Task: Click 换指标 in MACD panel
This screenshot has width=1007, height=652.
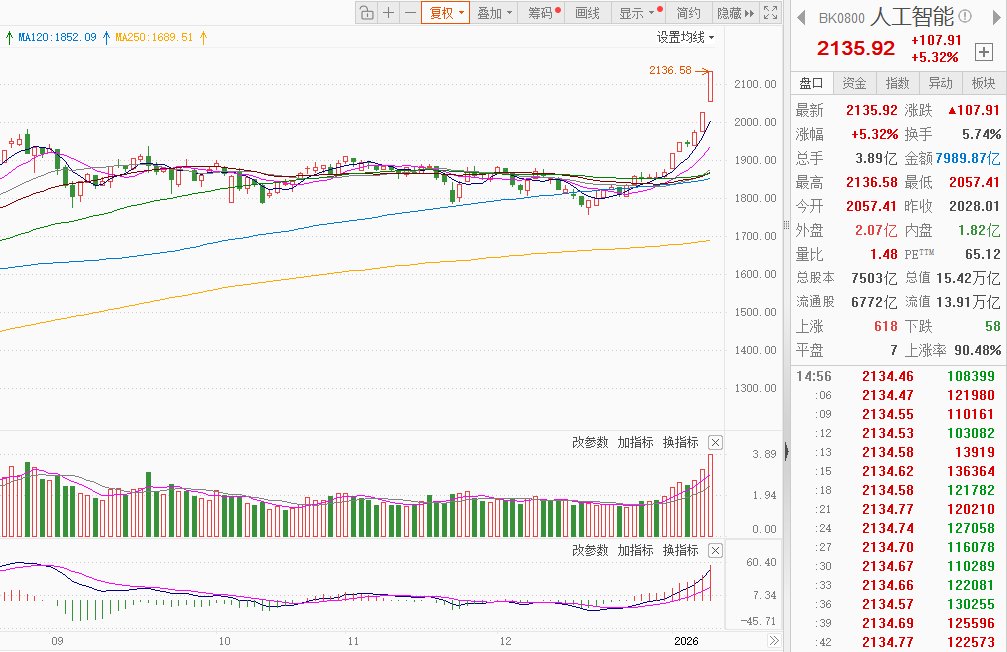Action: (x=680, y=551)
